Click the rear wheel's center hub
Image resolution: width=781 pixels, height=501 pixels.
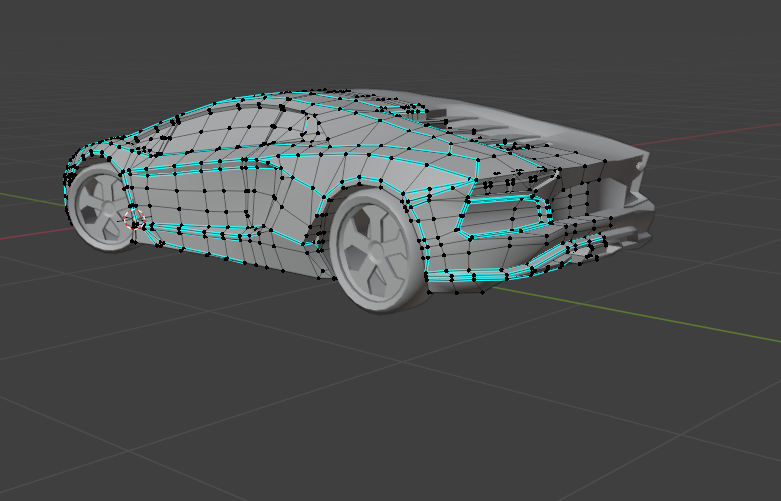[376, 250]
